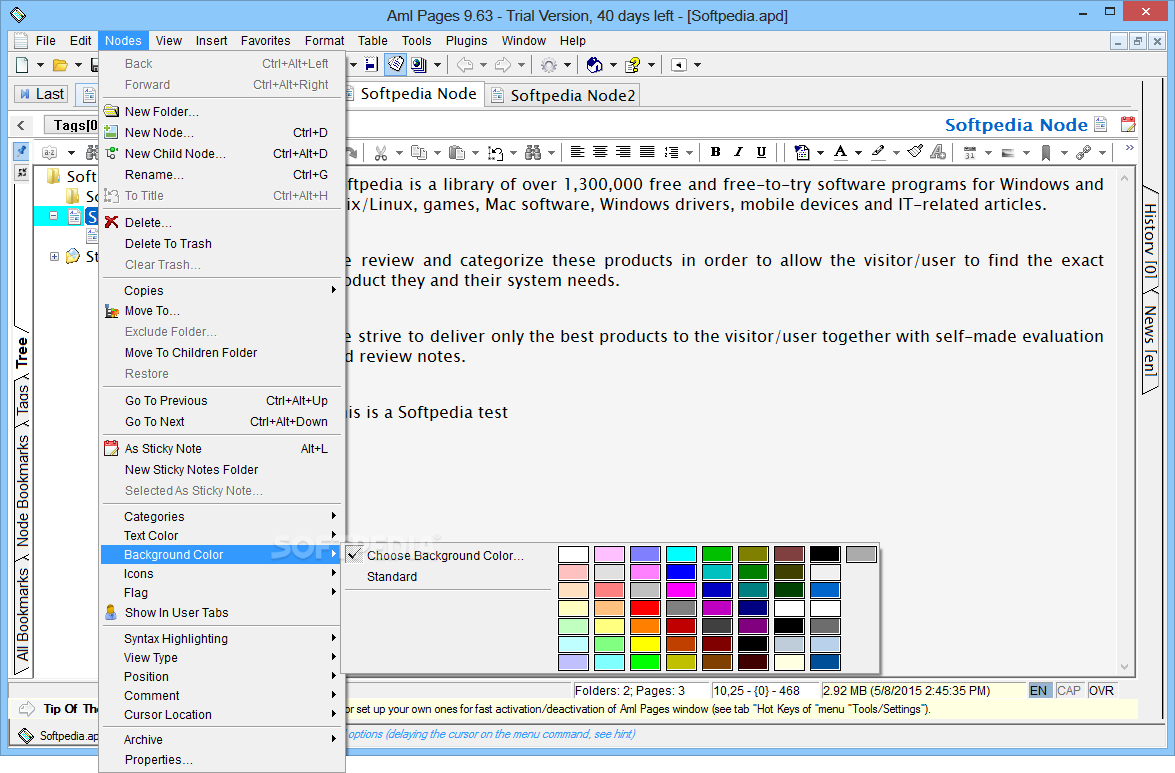Toggle the pin panel button
The width and height of the screenshot is (1175, 773).
click(x=22, y=151)
